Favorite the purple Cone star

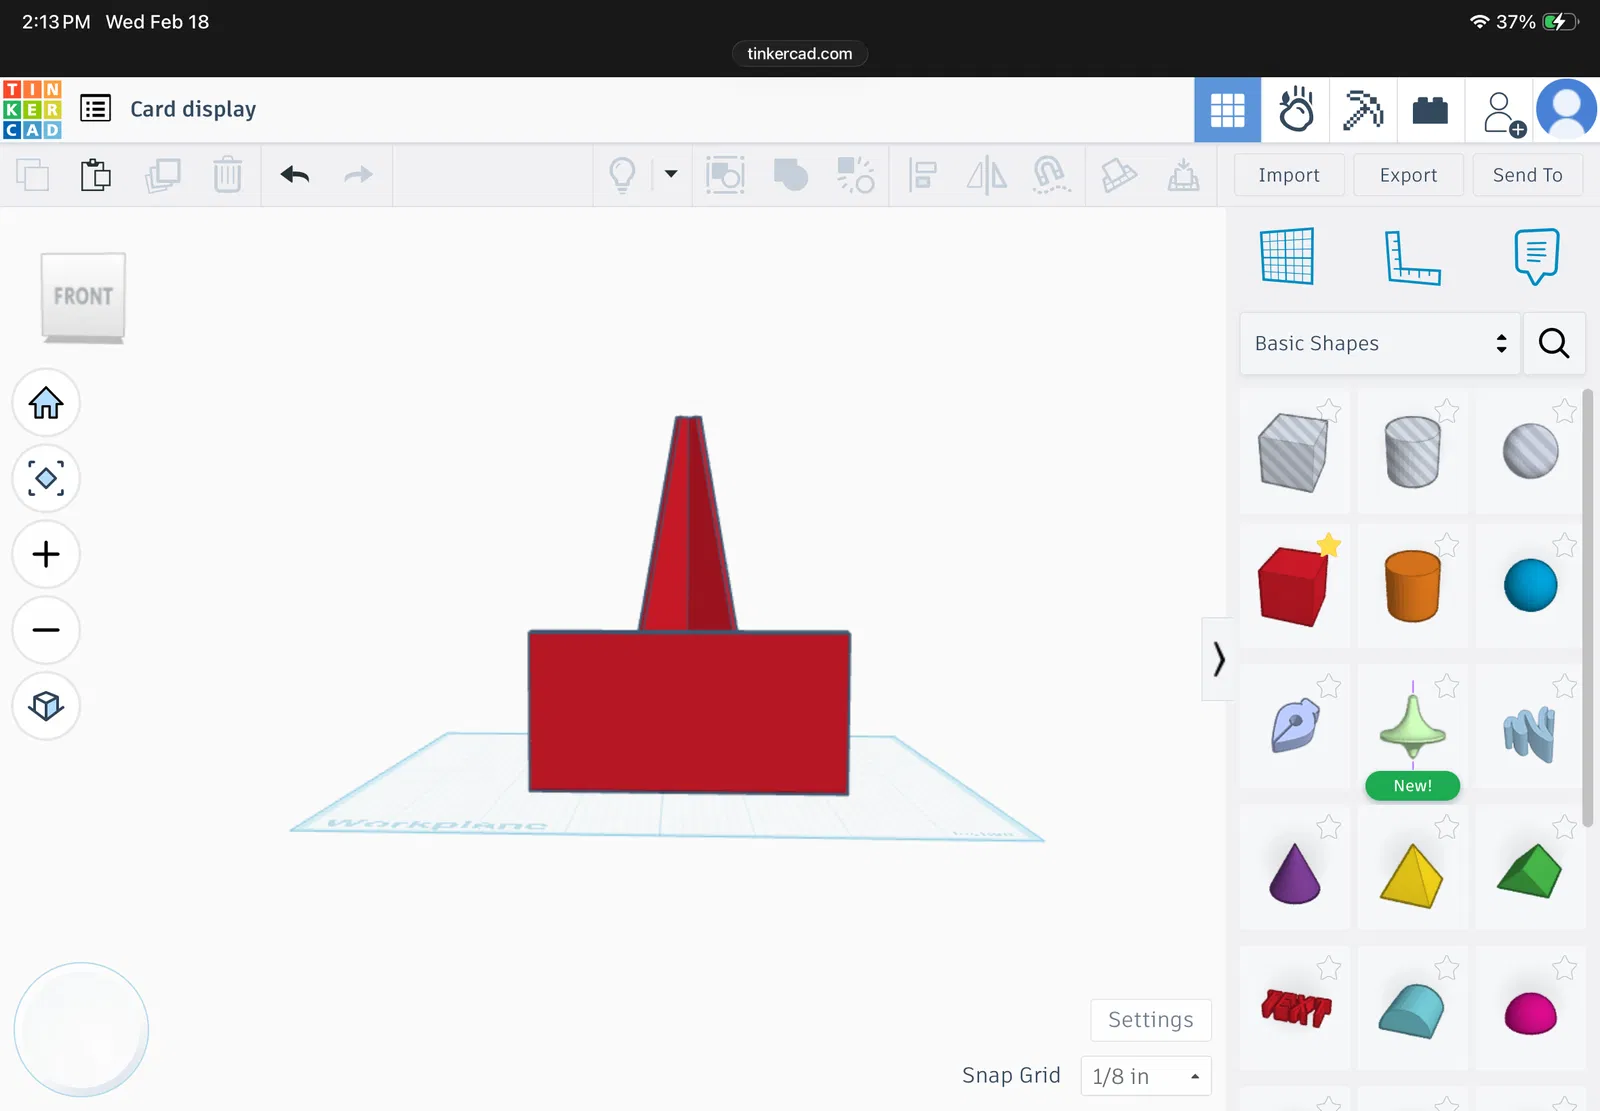point(1329,827)
